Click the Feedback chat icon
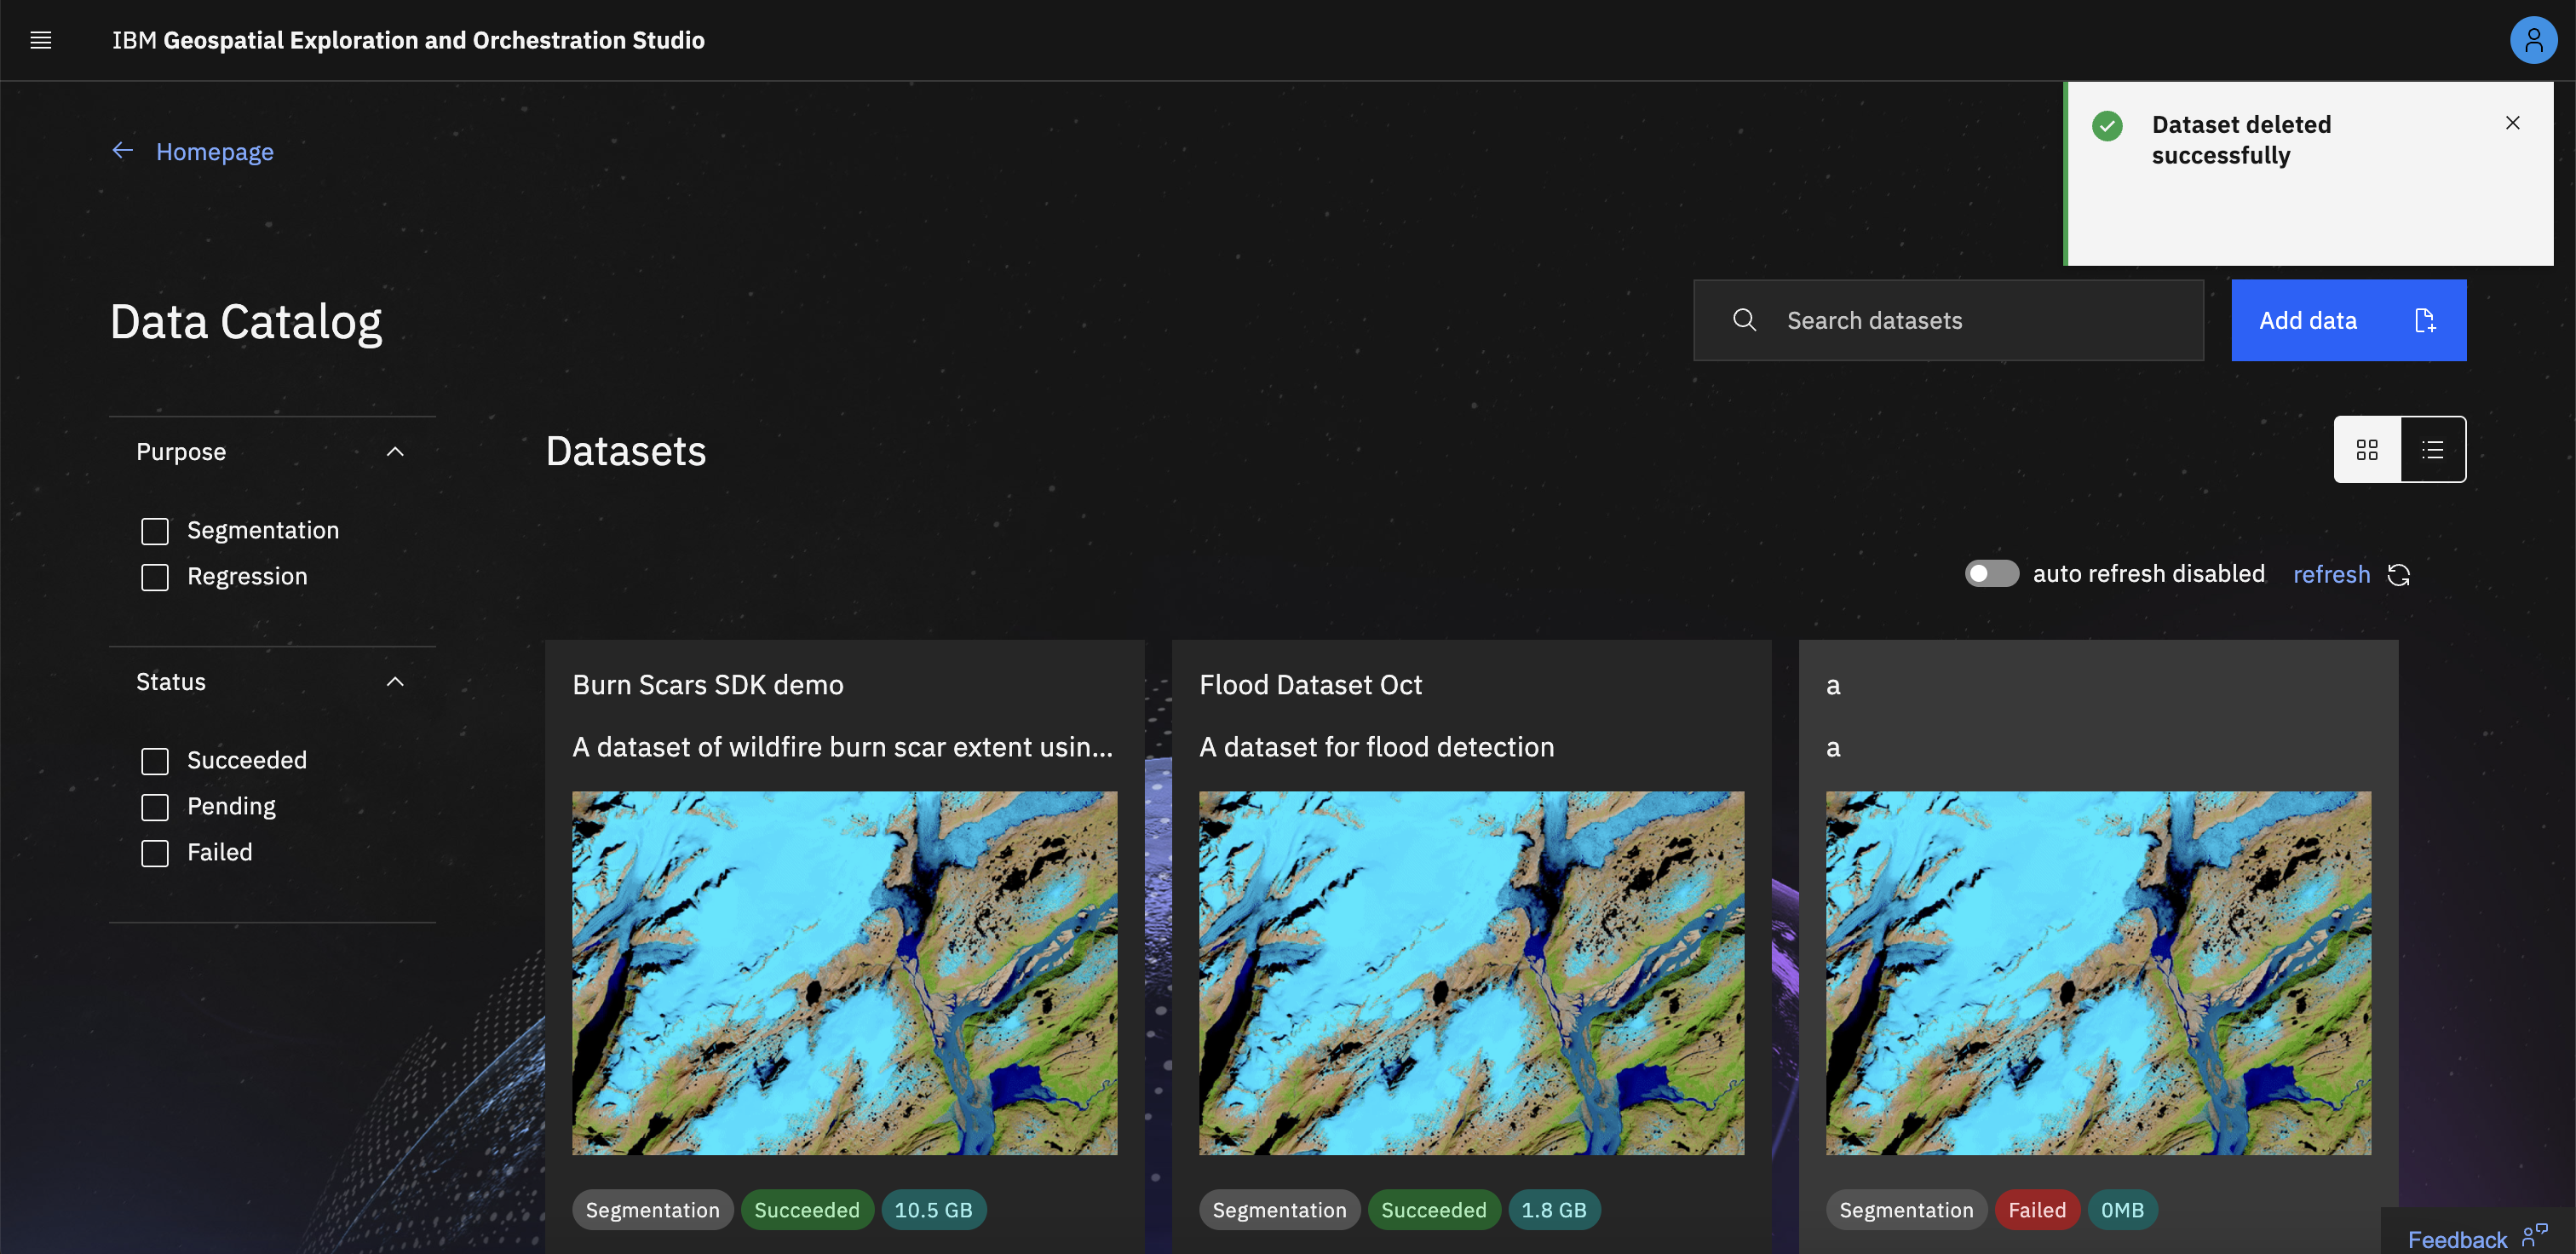 click(2534, 1235)
